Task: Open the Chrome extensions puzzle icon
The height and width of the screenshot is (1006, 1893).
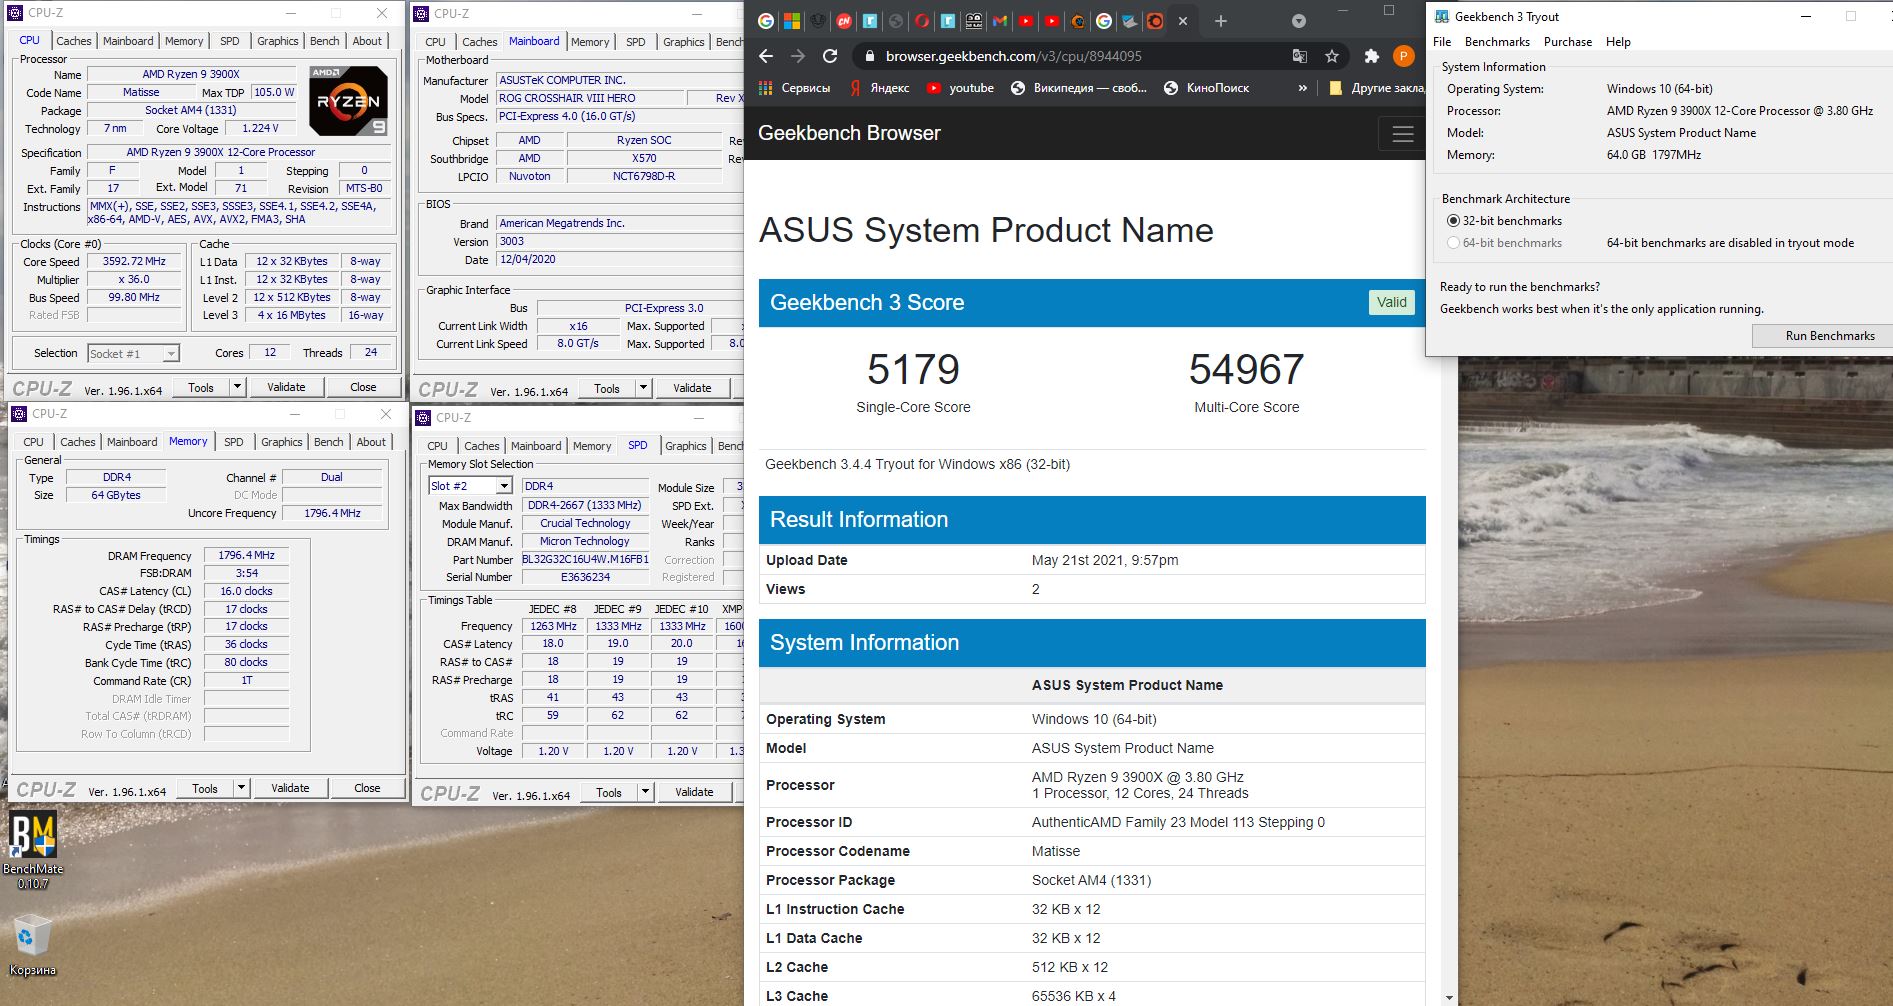Action: pyautogui.click(x=1371, y=56)
